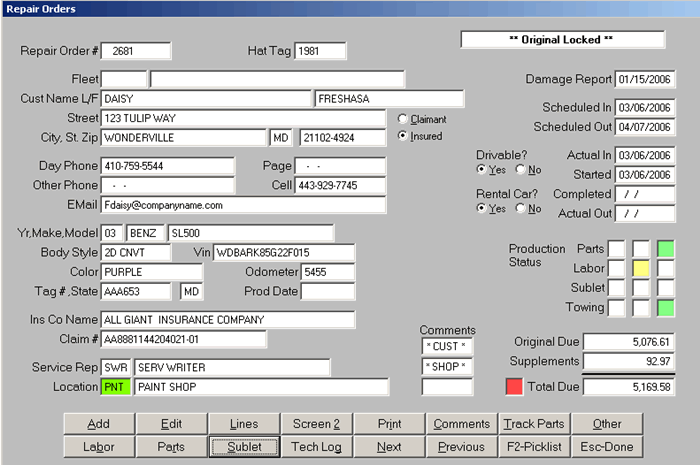
Task: Set Drivable to No
Action: [x=520, y=170]
